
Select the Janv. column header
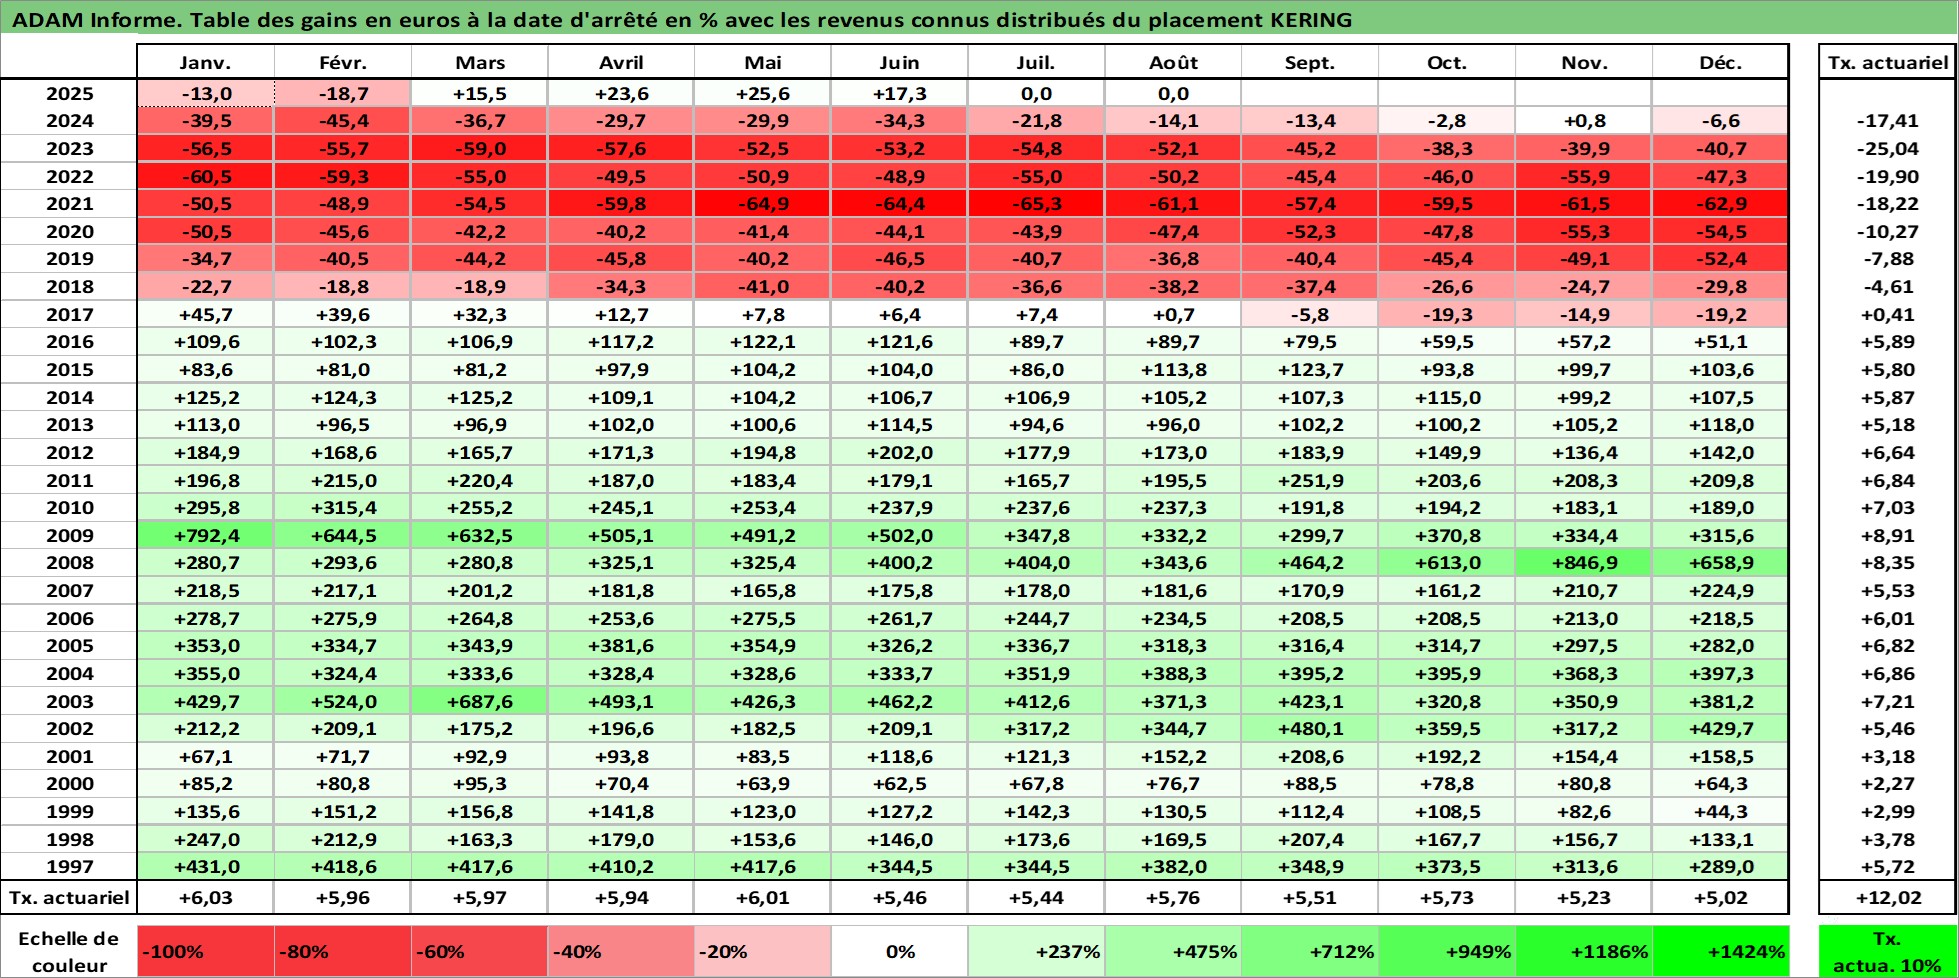click(x=205, y=62)
